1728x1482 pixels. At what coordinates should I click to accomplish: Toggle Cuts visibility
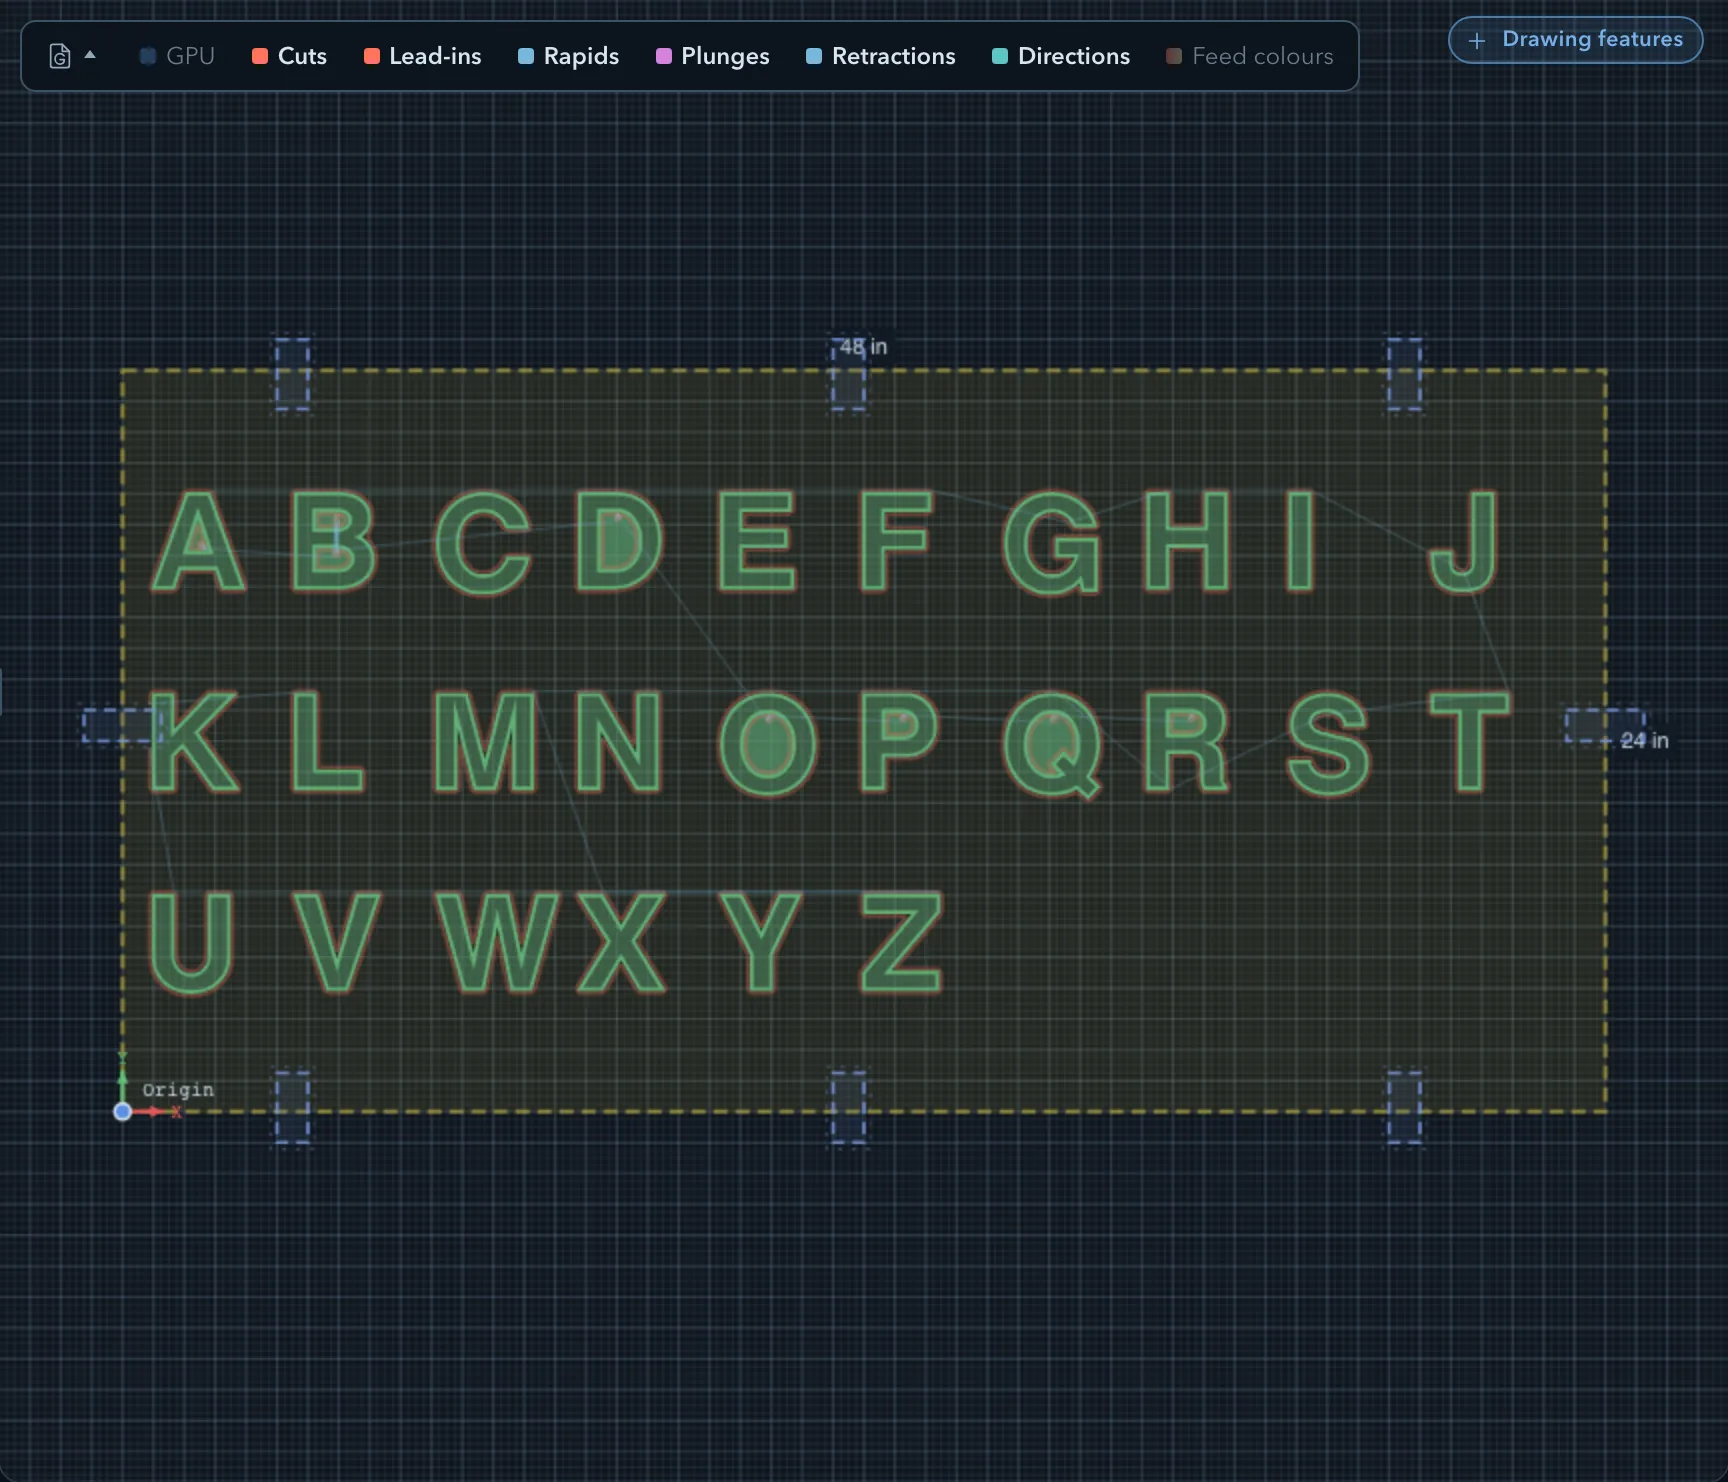pyautogui.click(x=290, y=56)
